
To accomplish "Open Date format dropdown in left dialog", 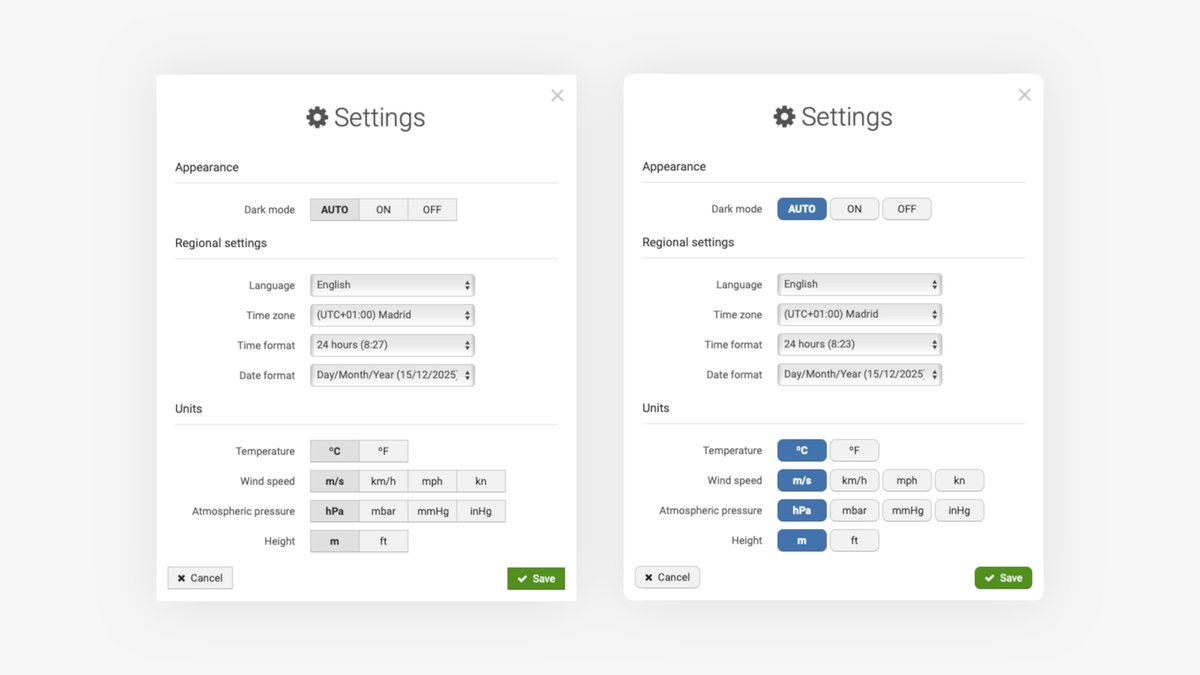I will (x=392, y=375).
